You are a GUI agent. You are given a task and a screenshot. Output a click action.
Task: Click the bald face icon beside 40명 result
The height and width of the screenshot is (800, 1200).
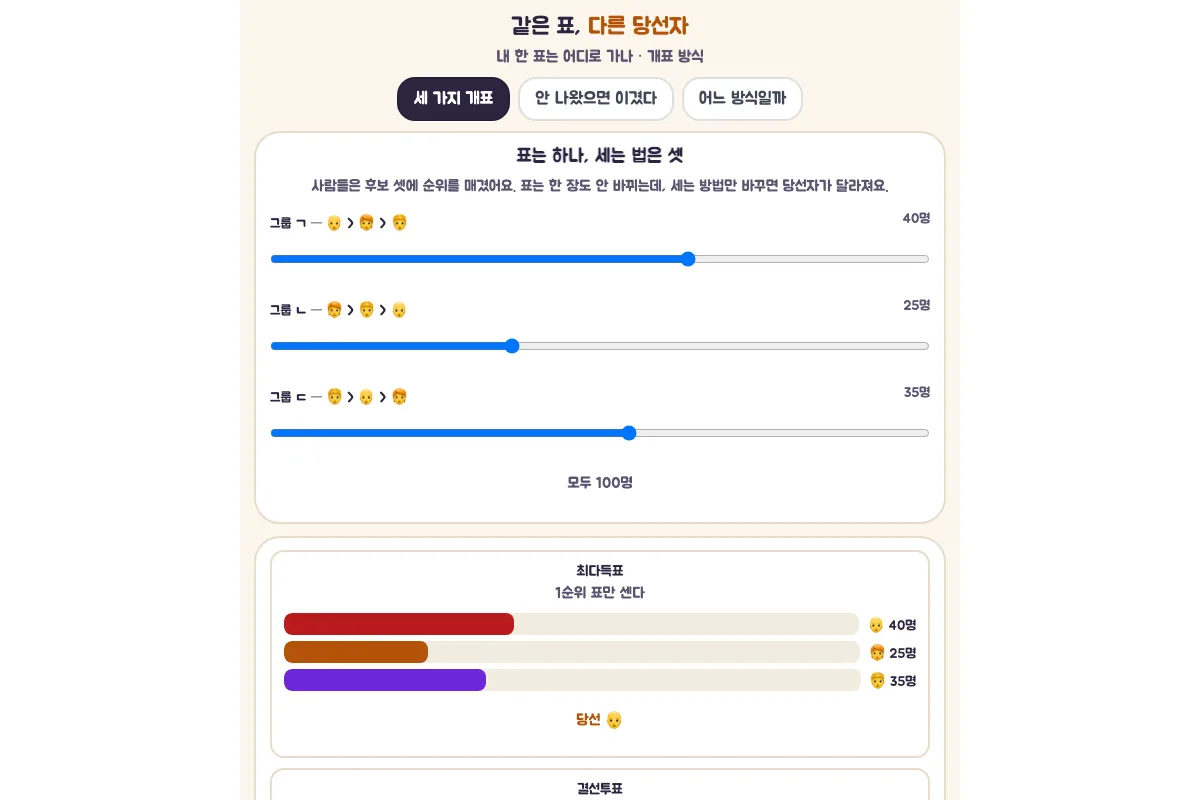(x=876, y=625)
